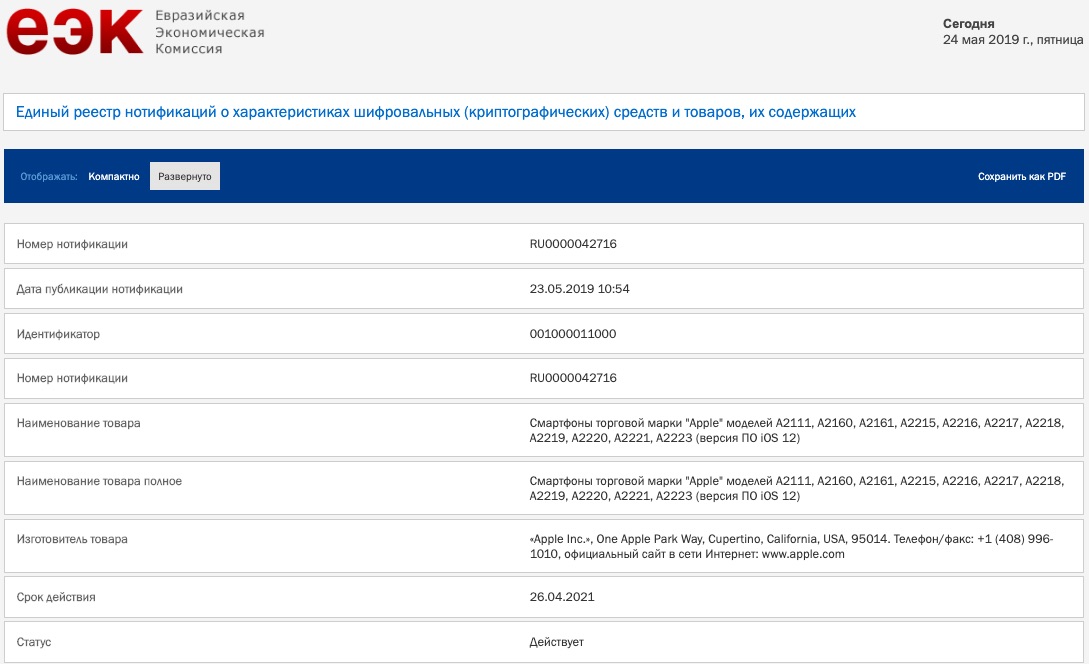Viewport: 1089px width, 664px height.
Task: Select the Развернуто display mode
Action: coord(185,176)
